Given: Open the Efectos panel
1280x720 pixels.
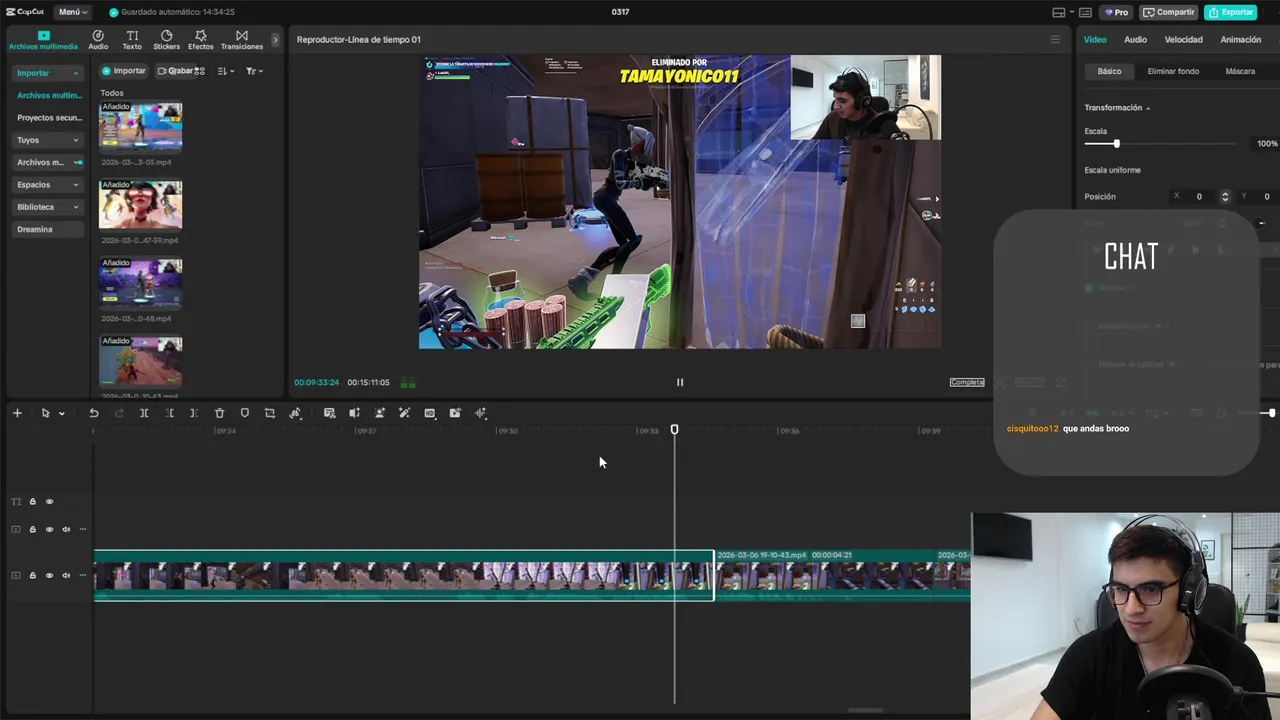Looking at the screenshot, I should (x=201, y=39).
